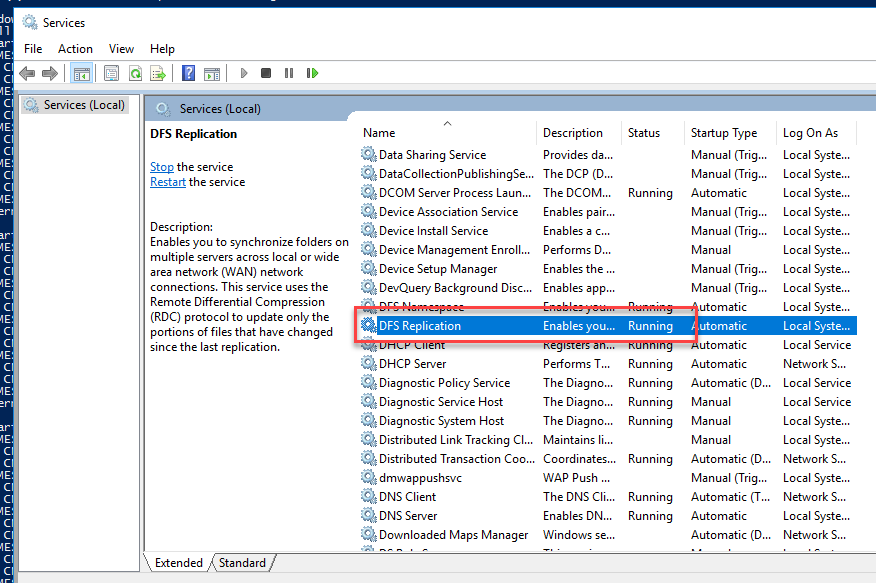Viewport: 876px width, 583px height.
Task: Sort services by the Name column header
Action: click(379, 132)
